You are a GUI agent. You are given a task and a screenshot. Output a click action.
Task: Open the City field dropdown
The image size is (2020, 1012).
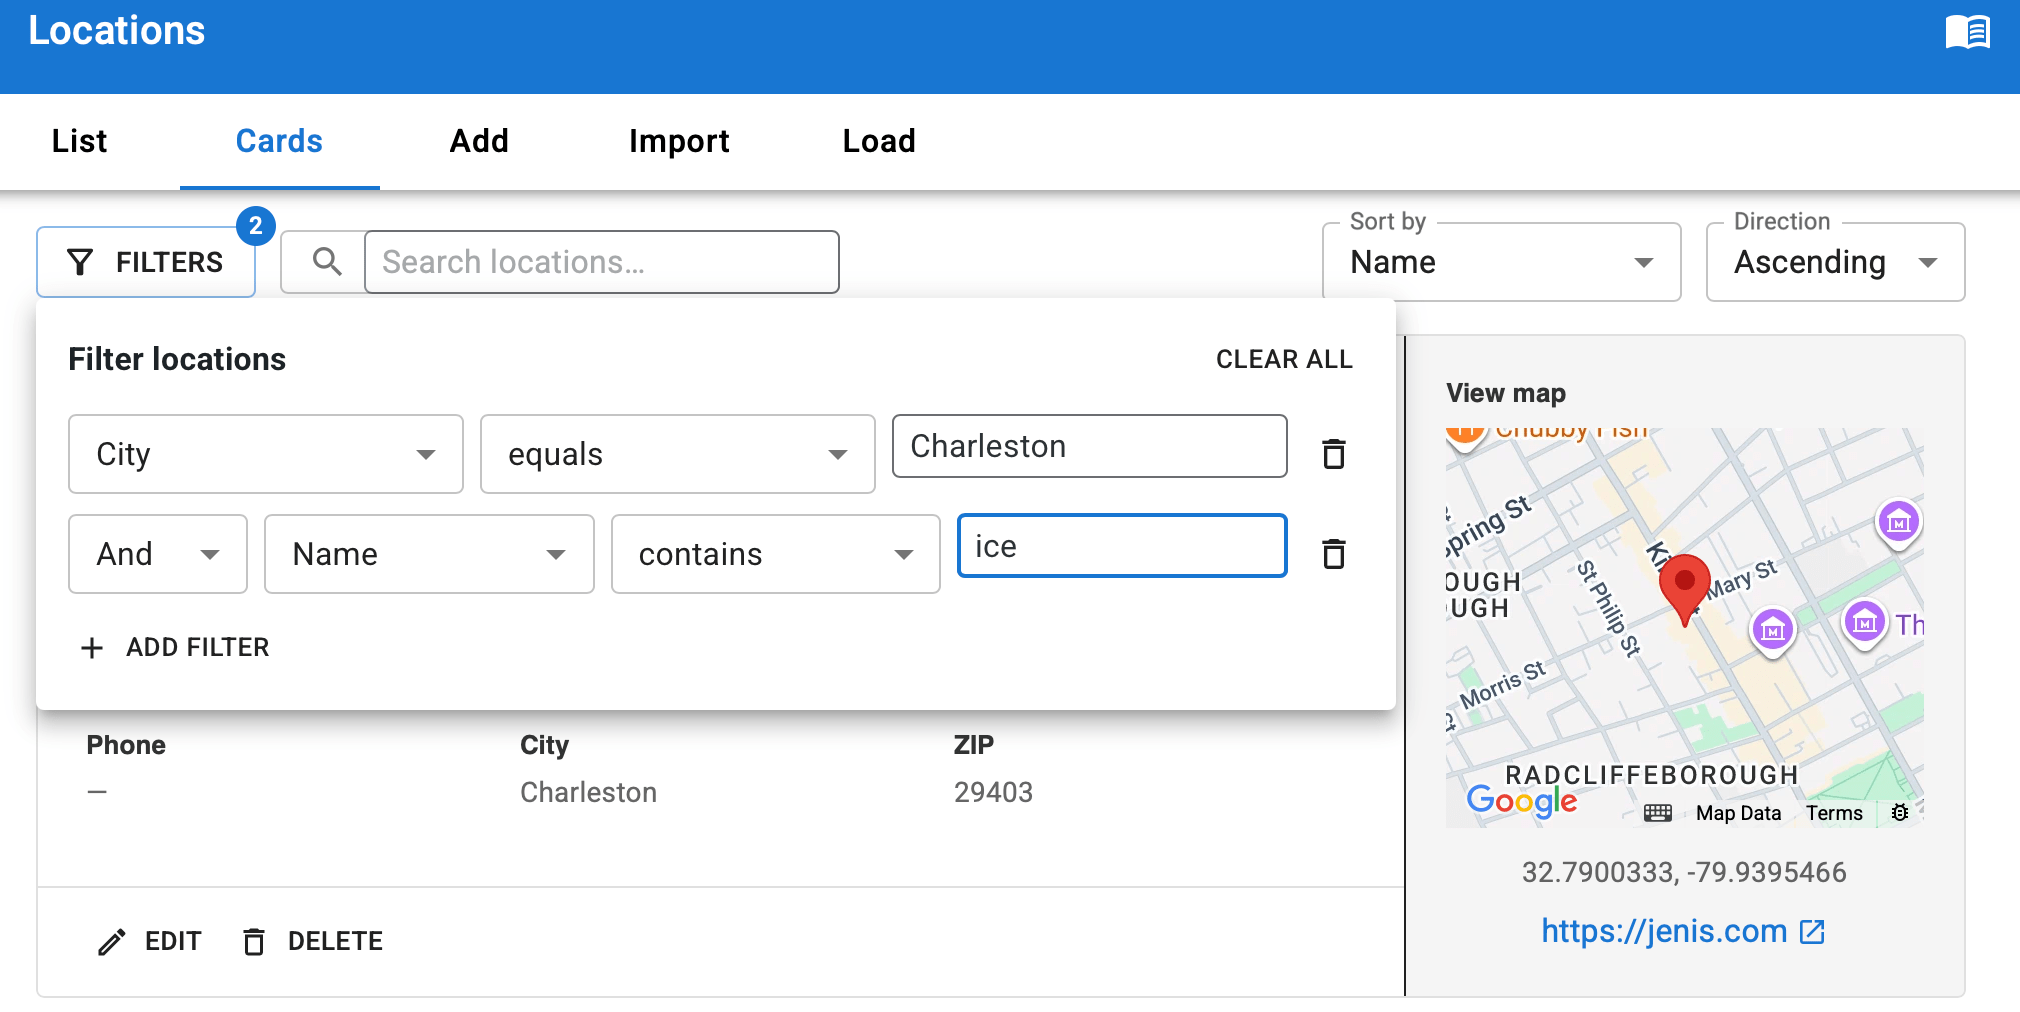point(266,454)
